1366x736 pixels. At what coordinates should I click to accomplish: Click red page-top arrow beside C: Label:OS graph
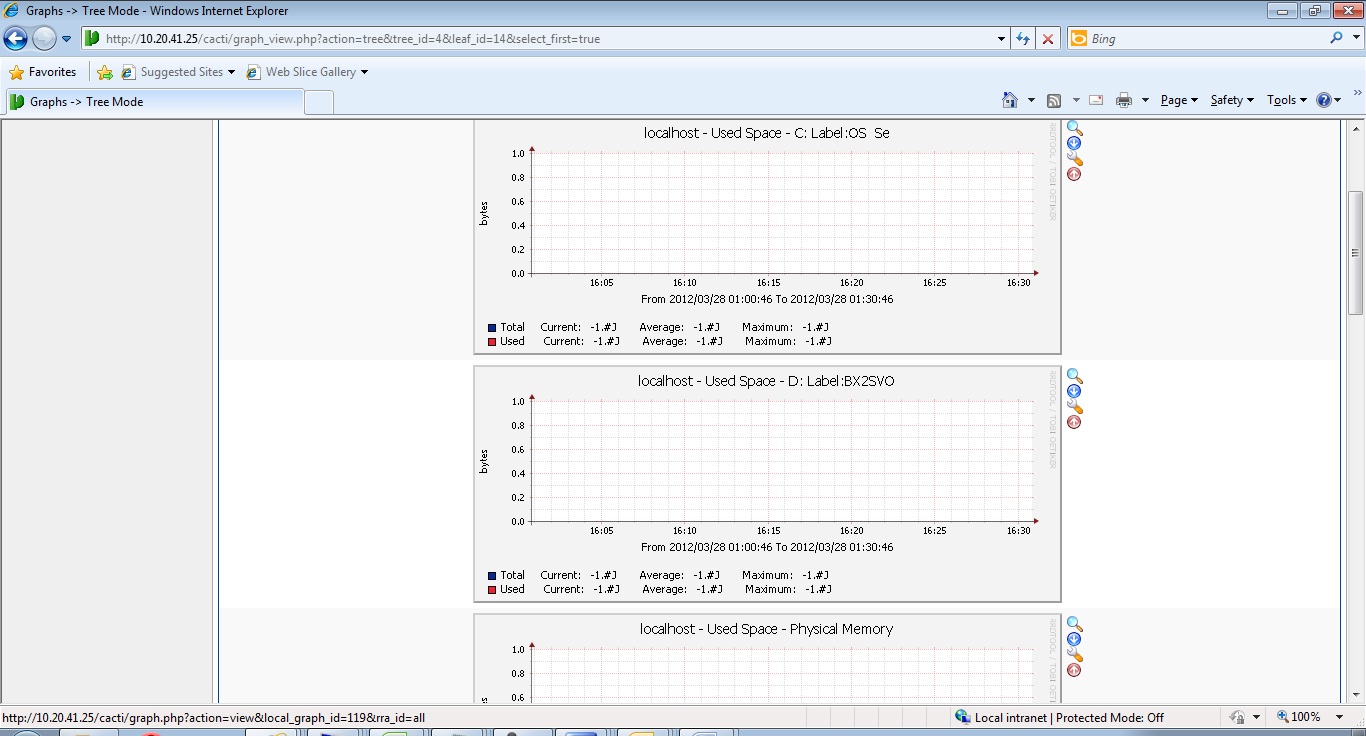(x=1074, y=174)
